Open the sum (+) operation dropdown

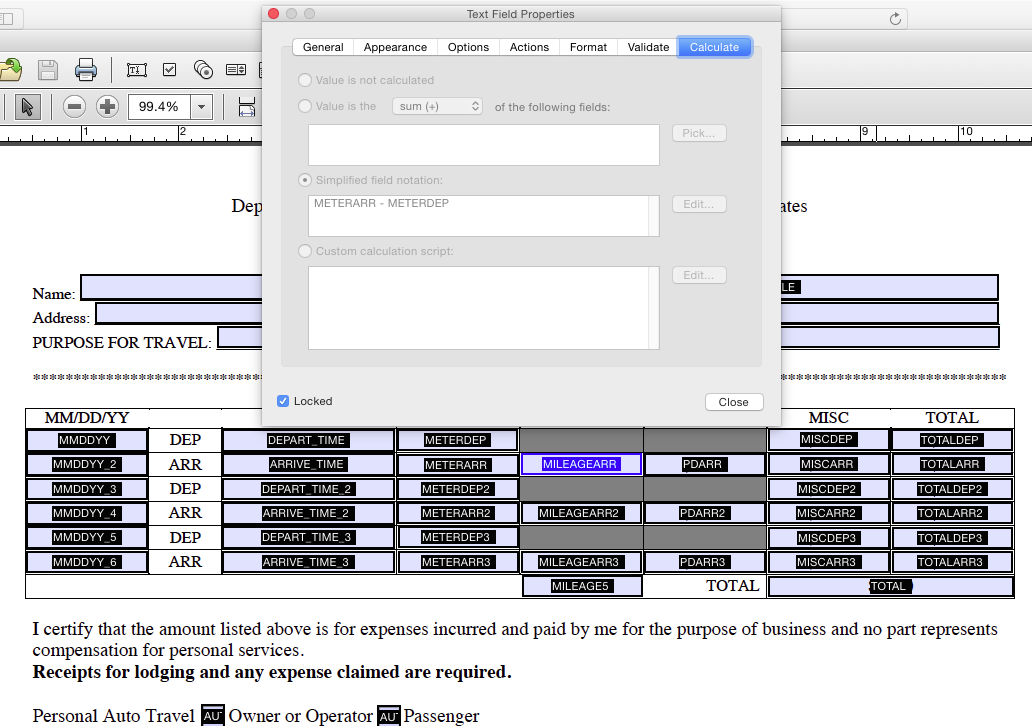(438, 106)
